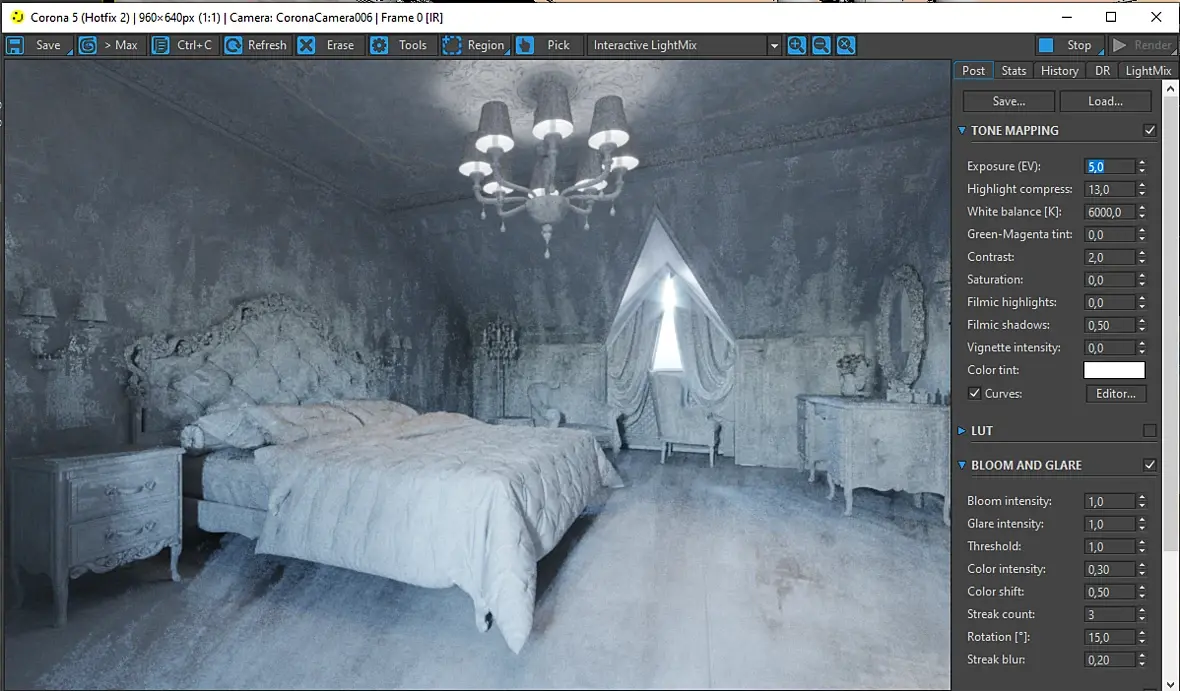Click the Render text button
1180x691 pixels.
pos(1152,45)
